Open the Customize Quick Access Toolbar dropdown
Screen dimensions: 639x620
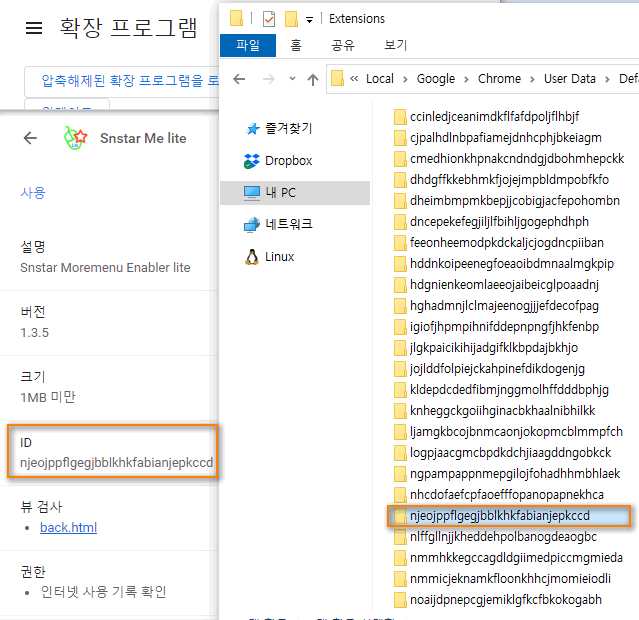tap(310, 20)
